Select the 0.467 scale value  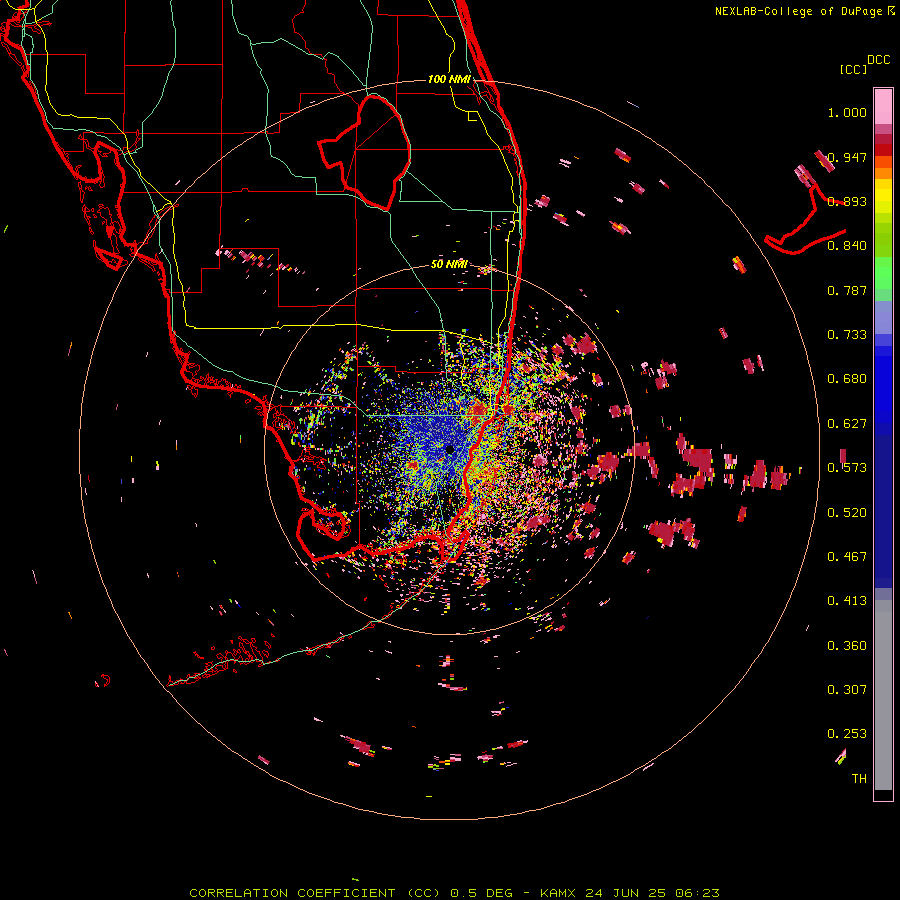click(847, 557)
